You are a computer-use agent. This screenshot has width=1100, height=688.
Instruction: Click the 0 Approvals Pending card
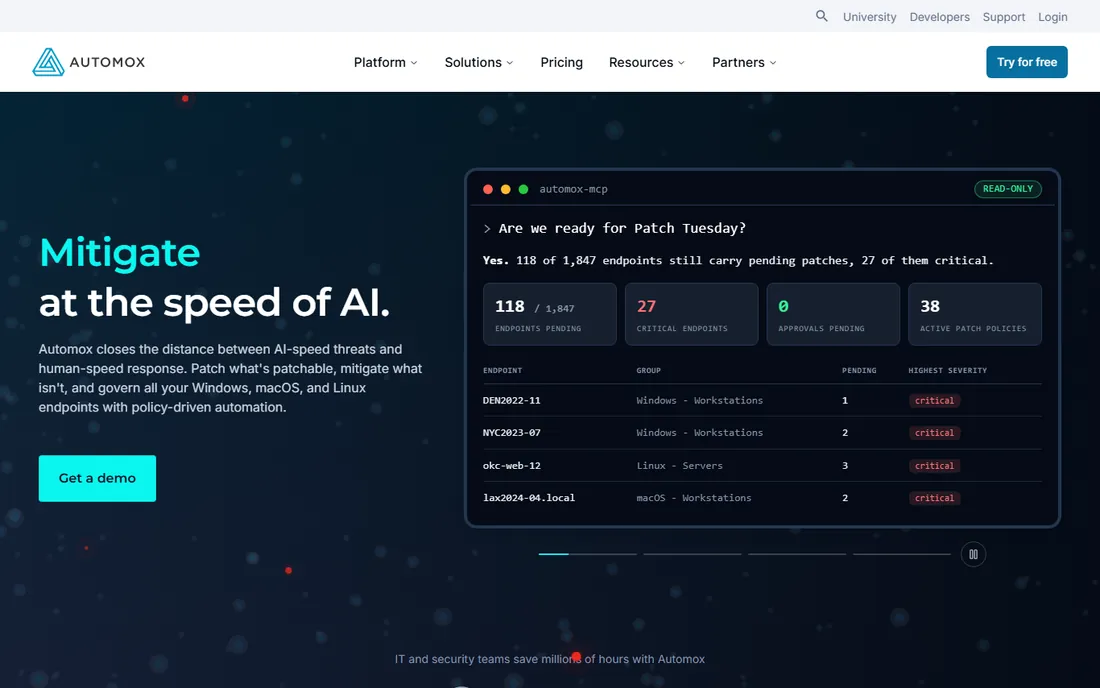point(833,314)
